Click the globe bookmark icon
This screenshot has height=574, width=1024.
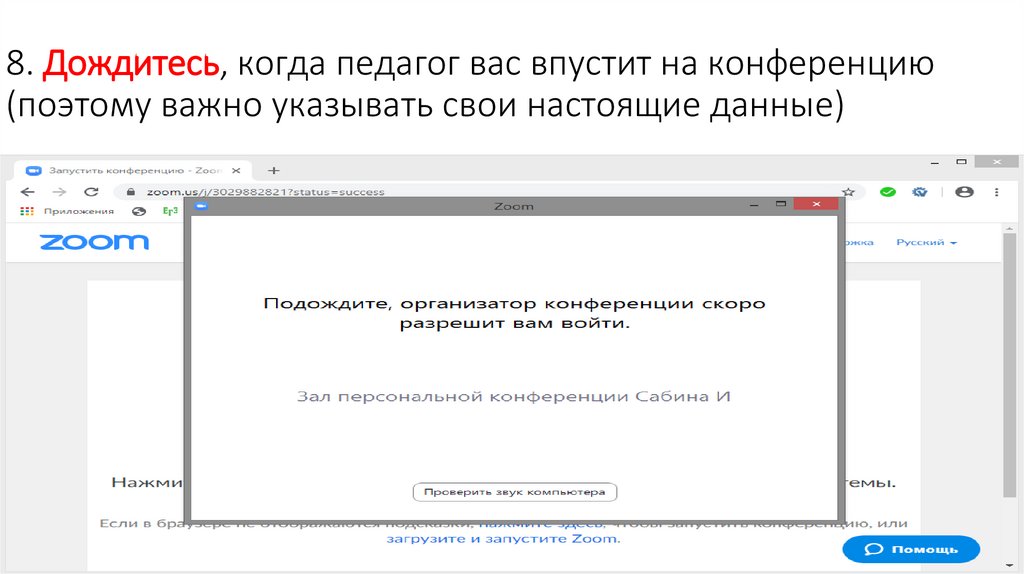point(138,211)
